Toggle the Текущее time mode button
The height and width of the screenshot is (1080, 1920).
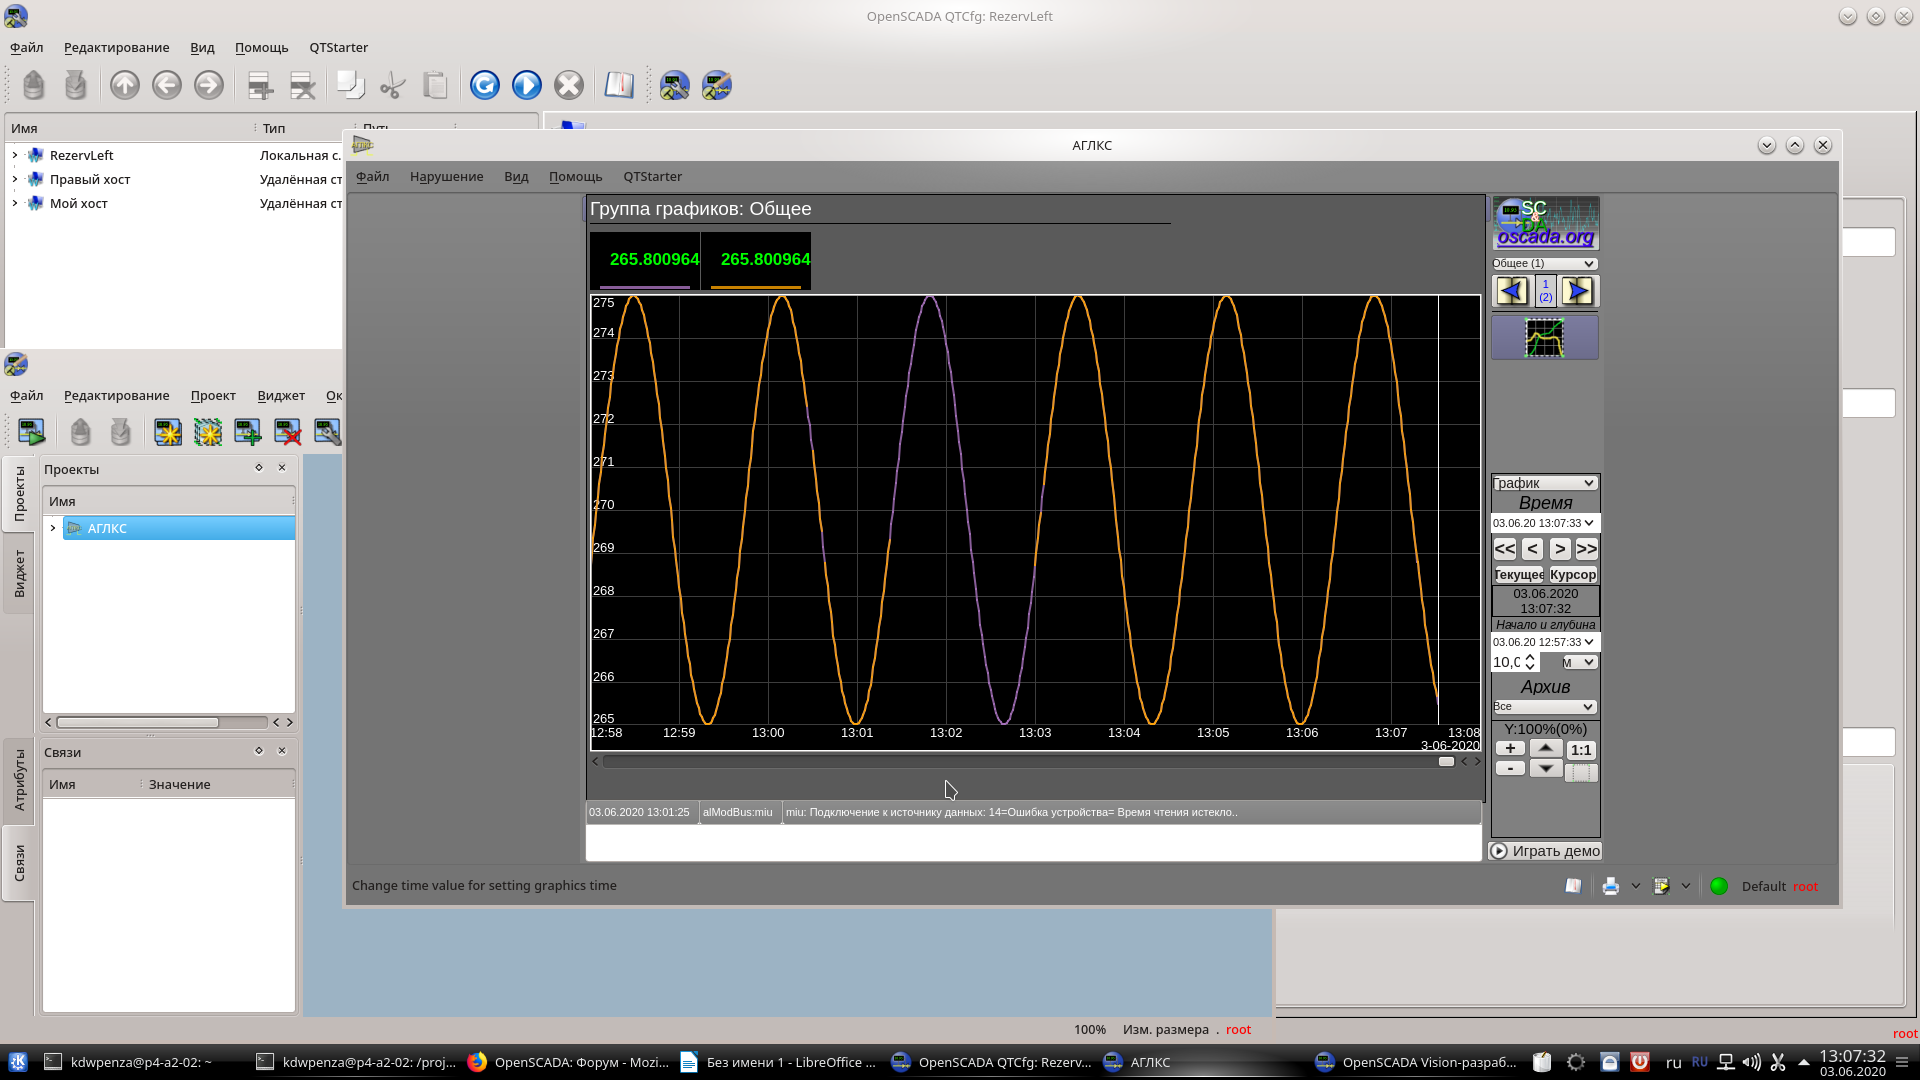1518,574
